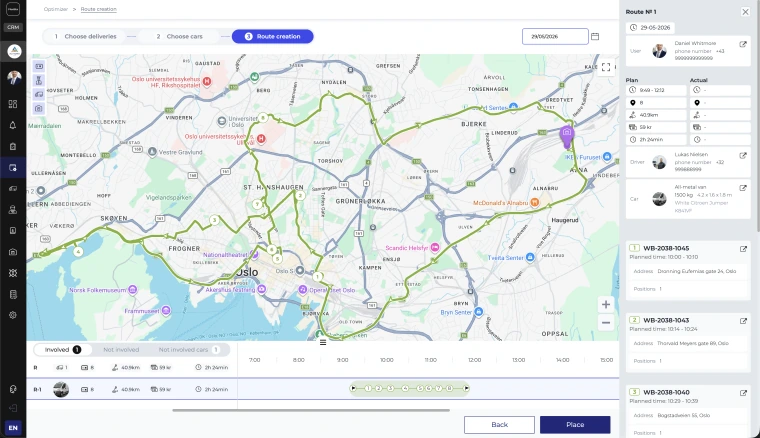Select the active route optimizer sidebar icon
This screenshot has width=760, height=438.
coord(13,168)
